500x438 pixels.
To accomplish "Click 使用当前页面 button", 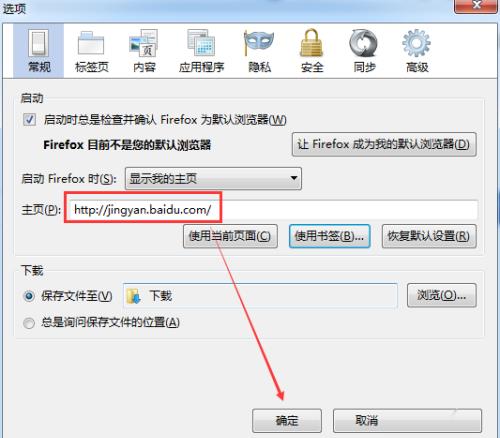I will (x=230, y=236).
